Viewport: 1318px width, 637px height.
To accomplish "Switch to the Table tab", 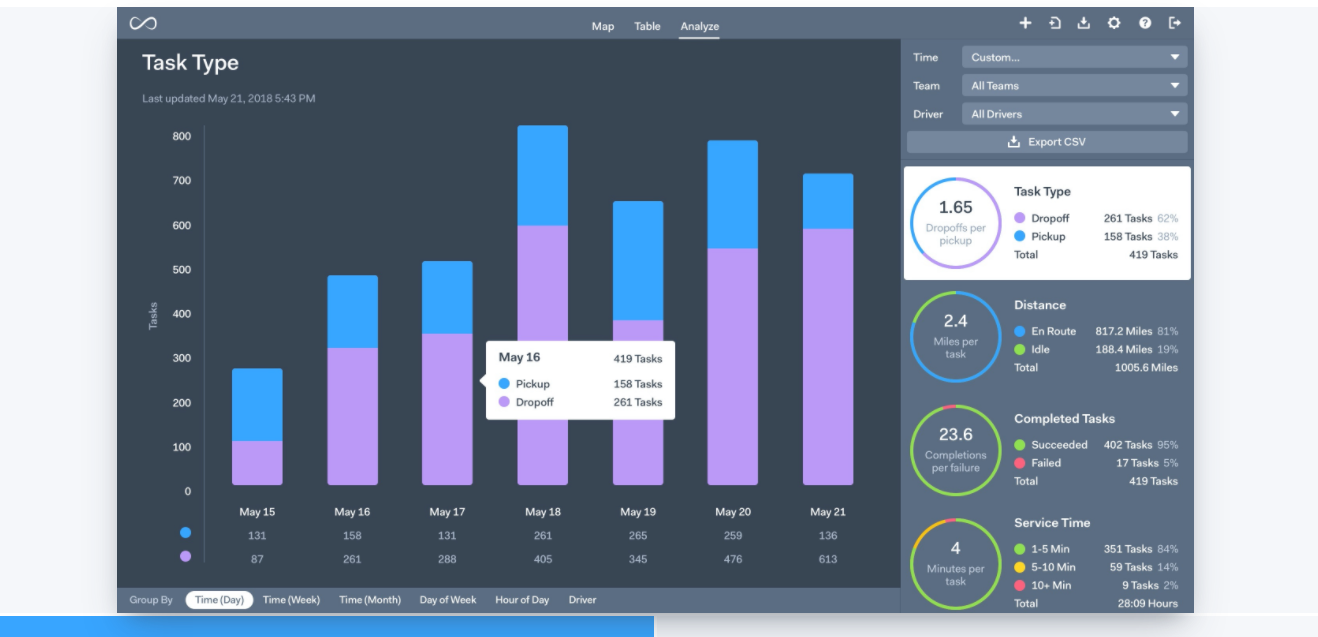I will (x=647, y=26).
